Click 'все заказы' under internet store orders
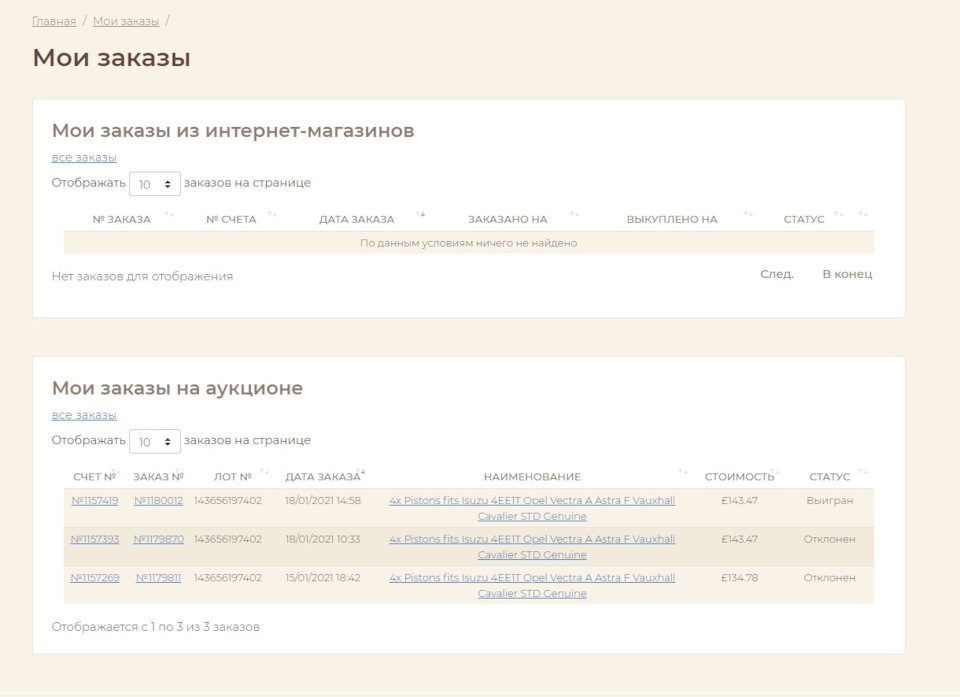960x697 pixels. point(84,157)
